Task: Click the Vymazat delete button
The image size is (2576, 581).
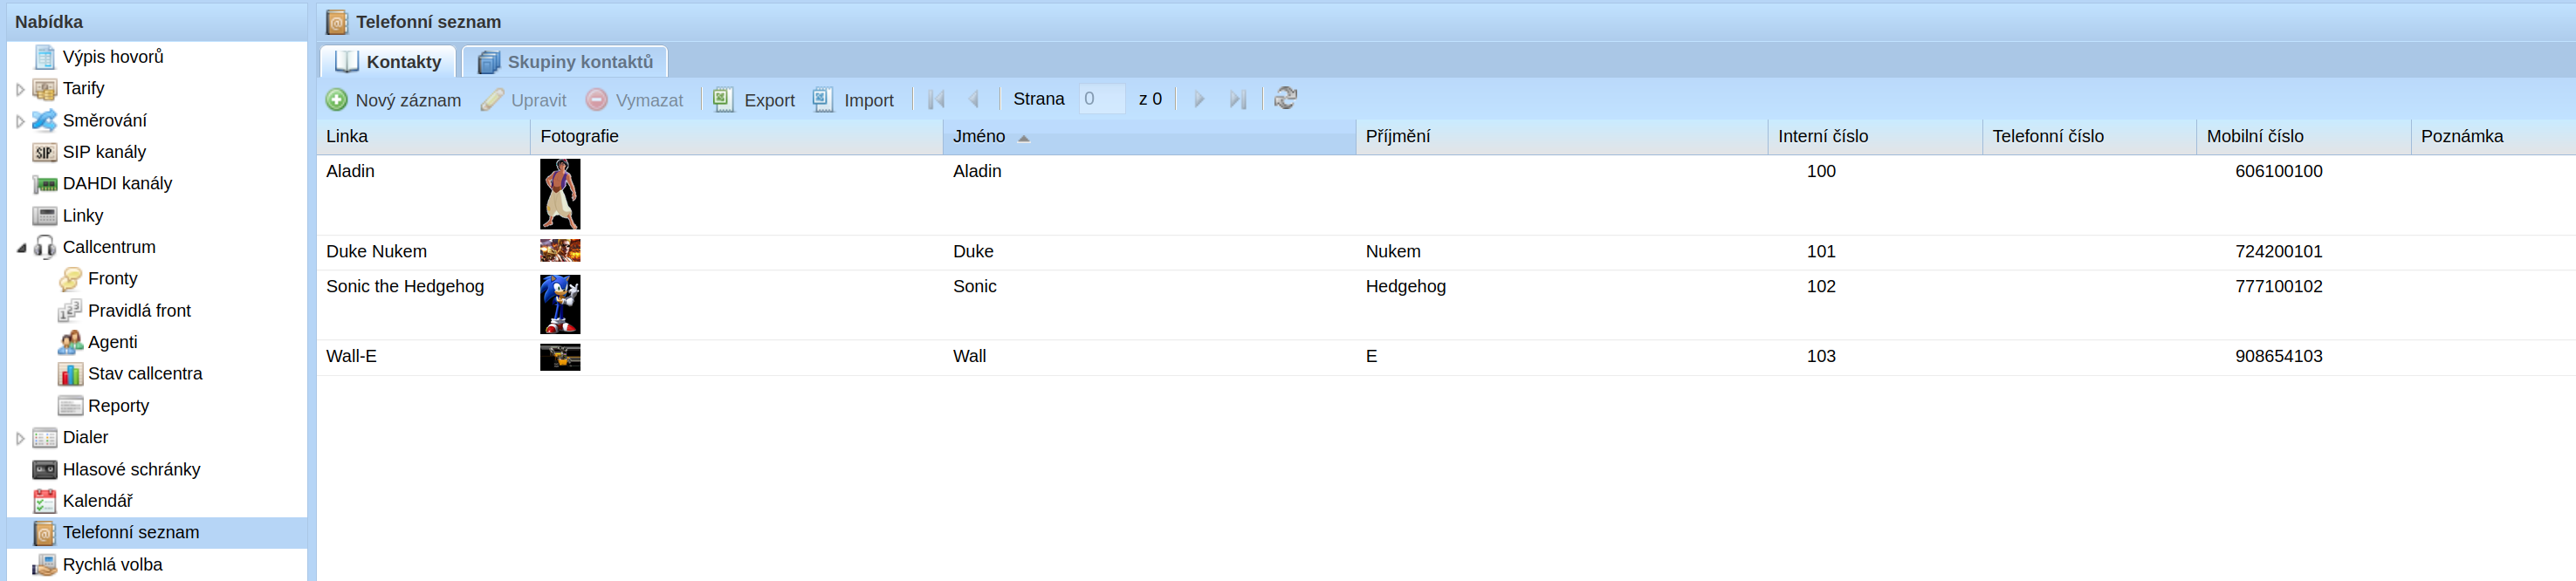Action: (634, 100)
